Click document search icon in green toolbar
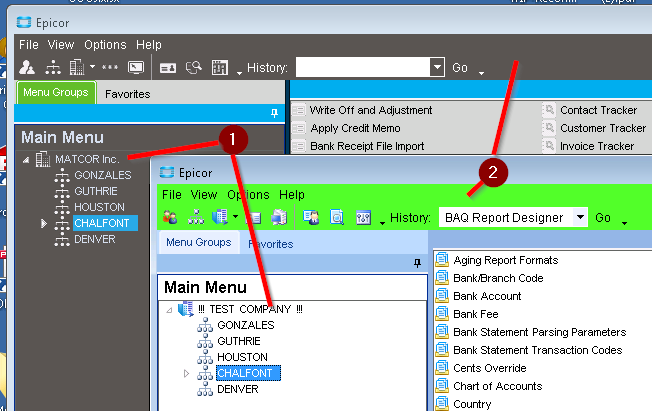Screen dimensions: 652x411 [337, 217]
